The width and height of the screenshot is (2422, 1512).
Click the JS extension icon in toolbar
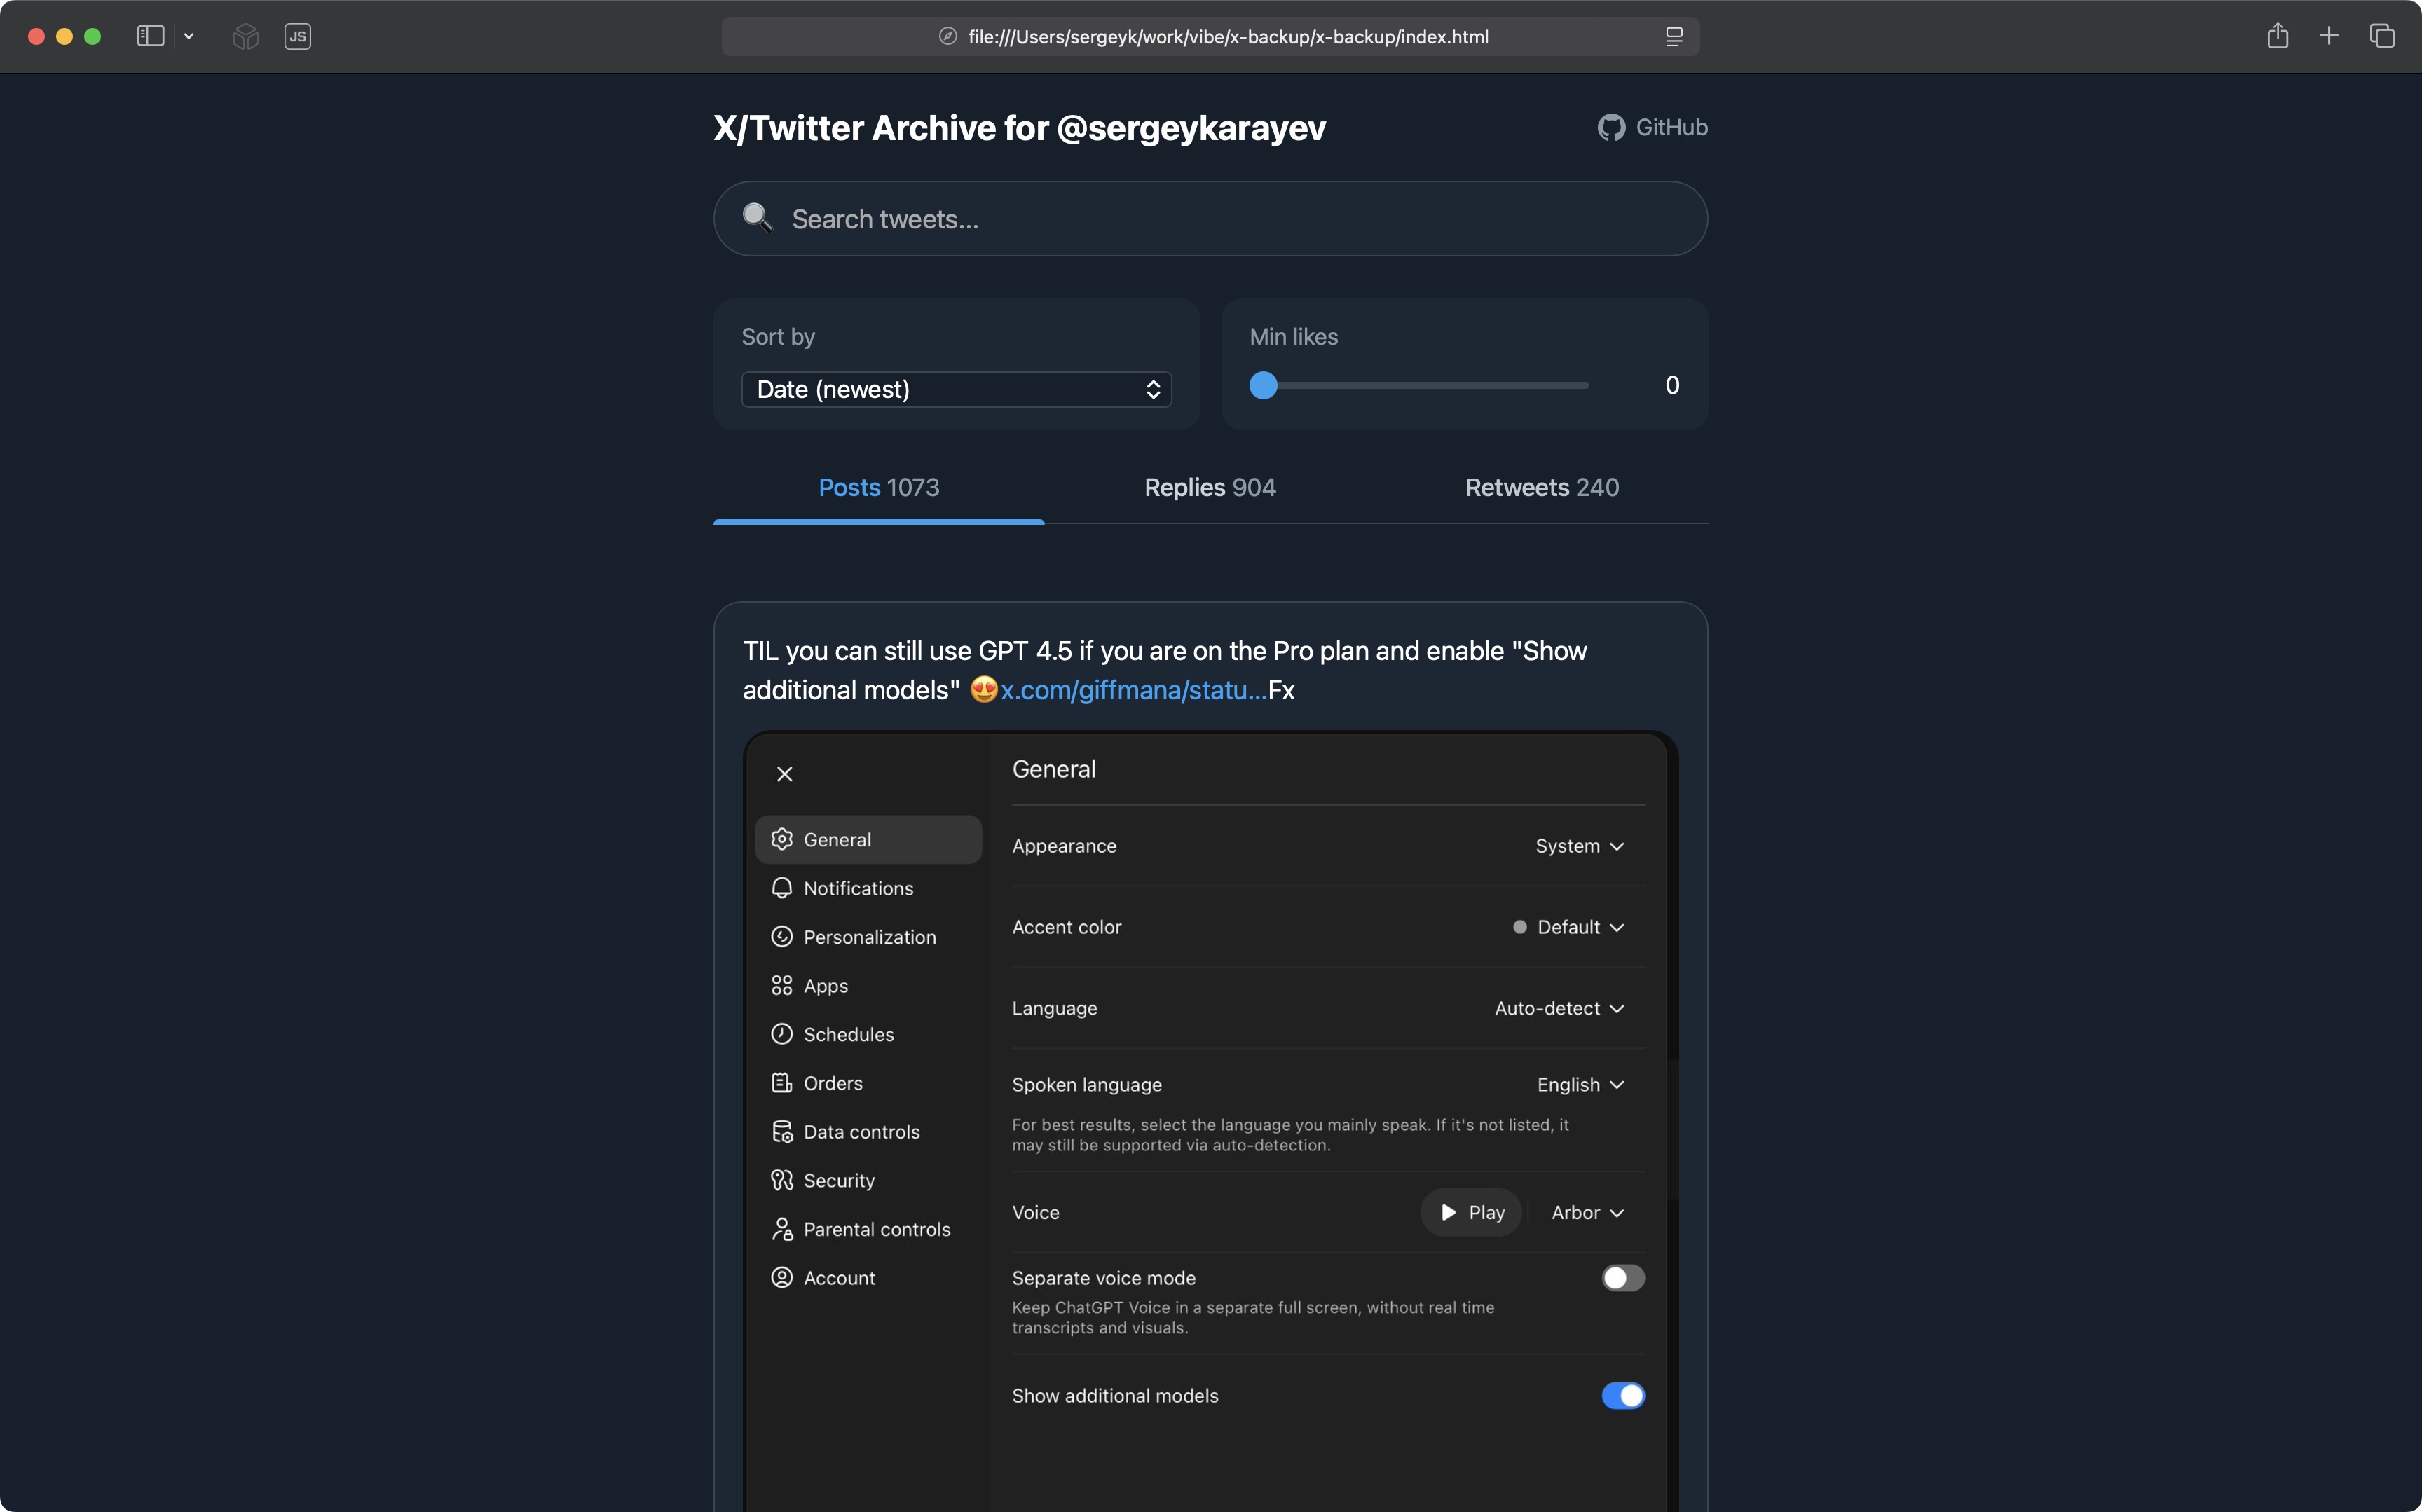point(297,37)
